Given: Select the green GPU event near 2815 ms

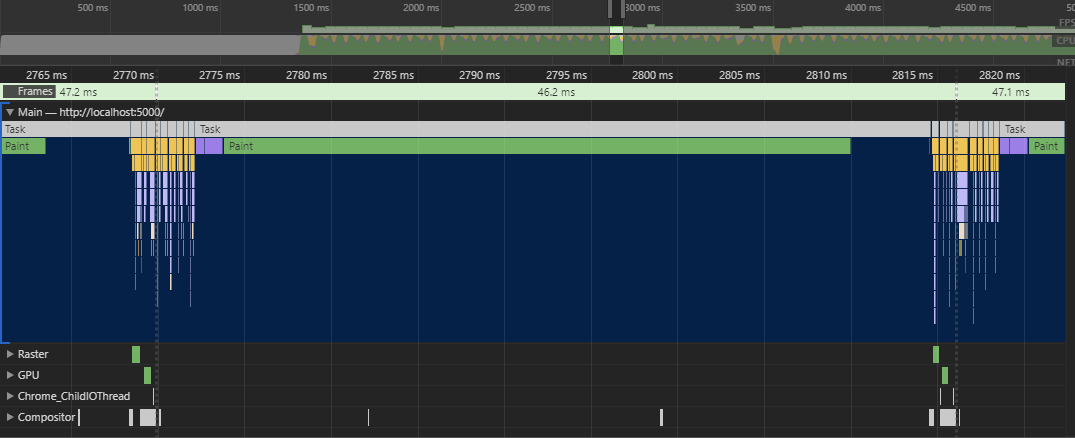Looking at the screenshot, I should 944,375.
